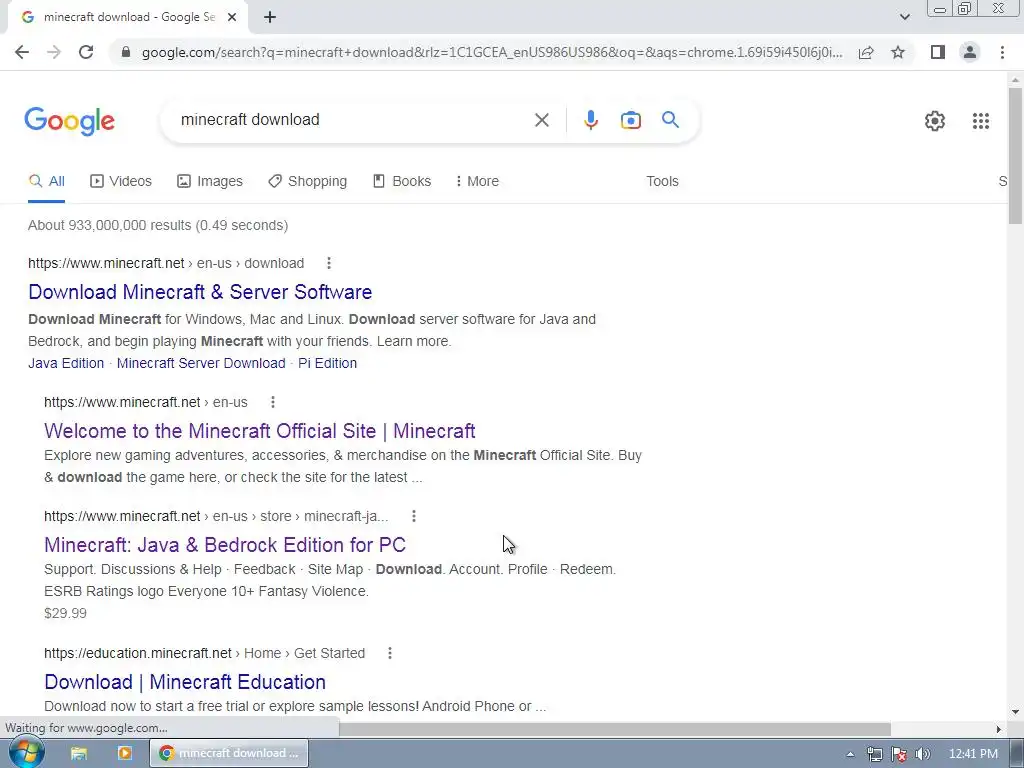Image resolution: width=1024 pixels, height=768 pixels.
Task: Open the Java Edition sitelink
Action: (x=66, y=363)
